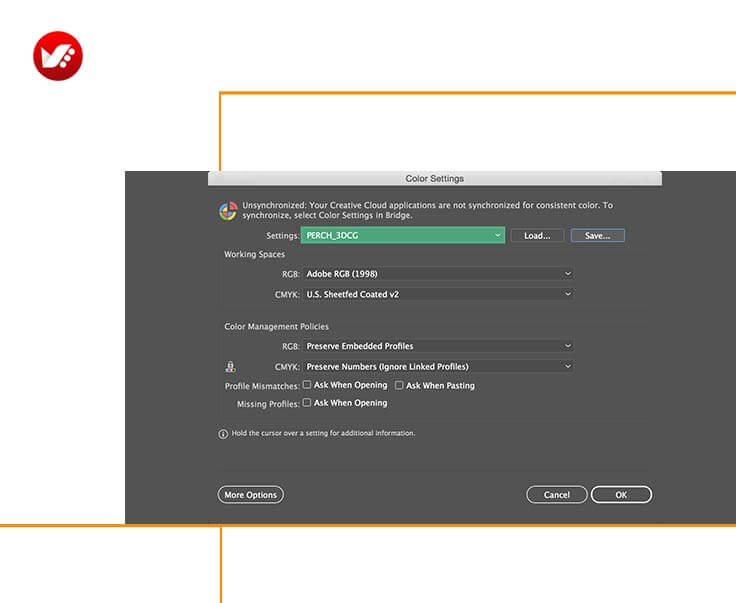Screen dimensions: 736x603
Task: Open Working Spaces RGB dropdown Adobe RGB (1998)
Action: (x=438, y=274)
